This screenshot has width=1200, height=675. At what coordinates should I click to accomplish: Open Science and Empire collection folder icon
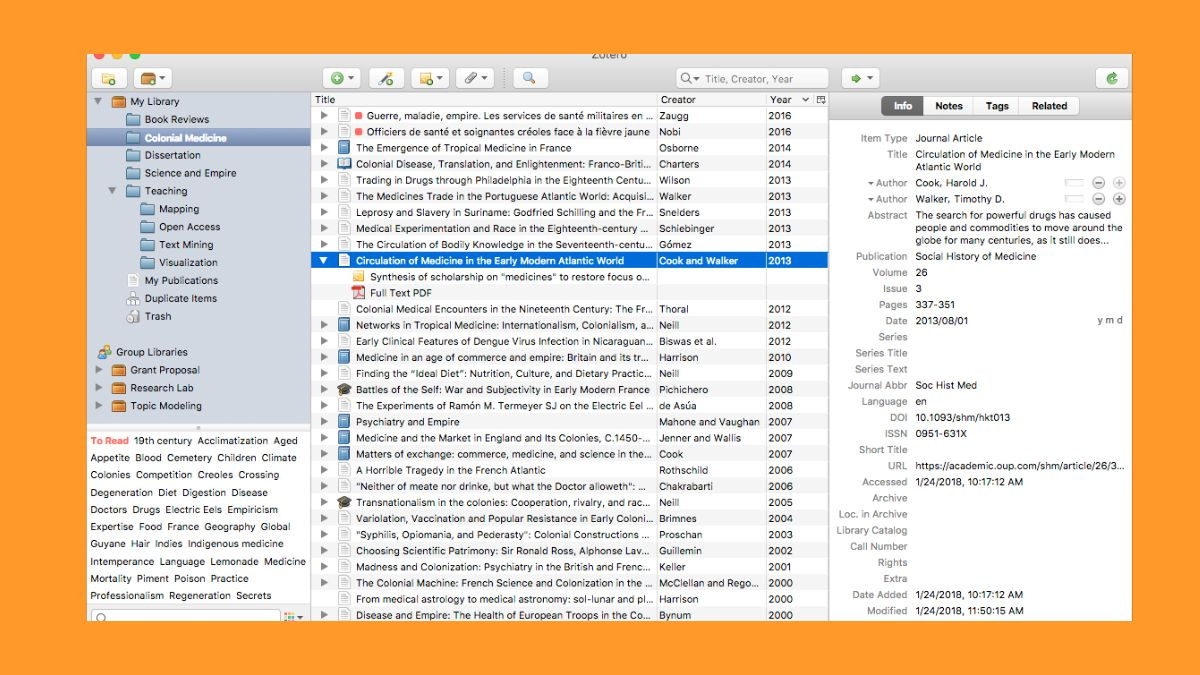pyautogui.click(x=133, y=173)
